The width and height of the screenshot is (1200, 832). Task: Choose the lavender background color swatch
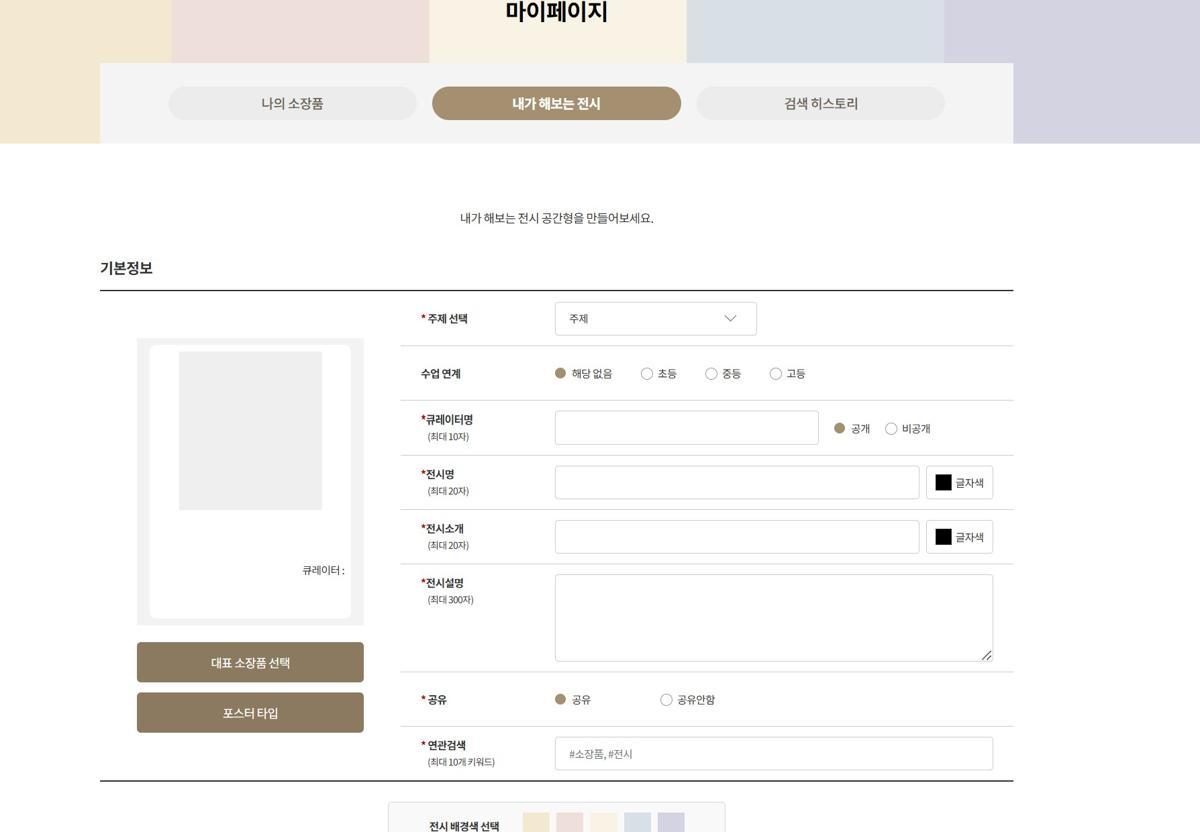click(671, 823)
